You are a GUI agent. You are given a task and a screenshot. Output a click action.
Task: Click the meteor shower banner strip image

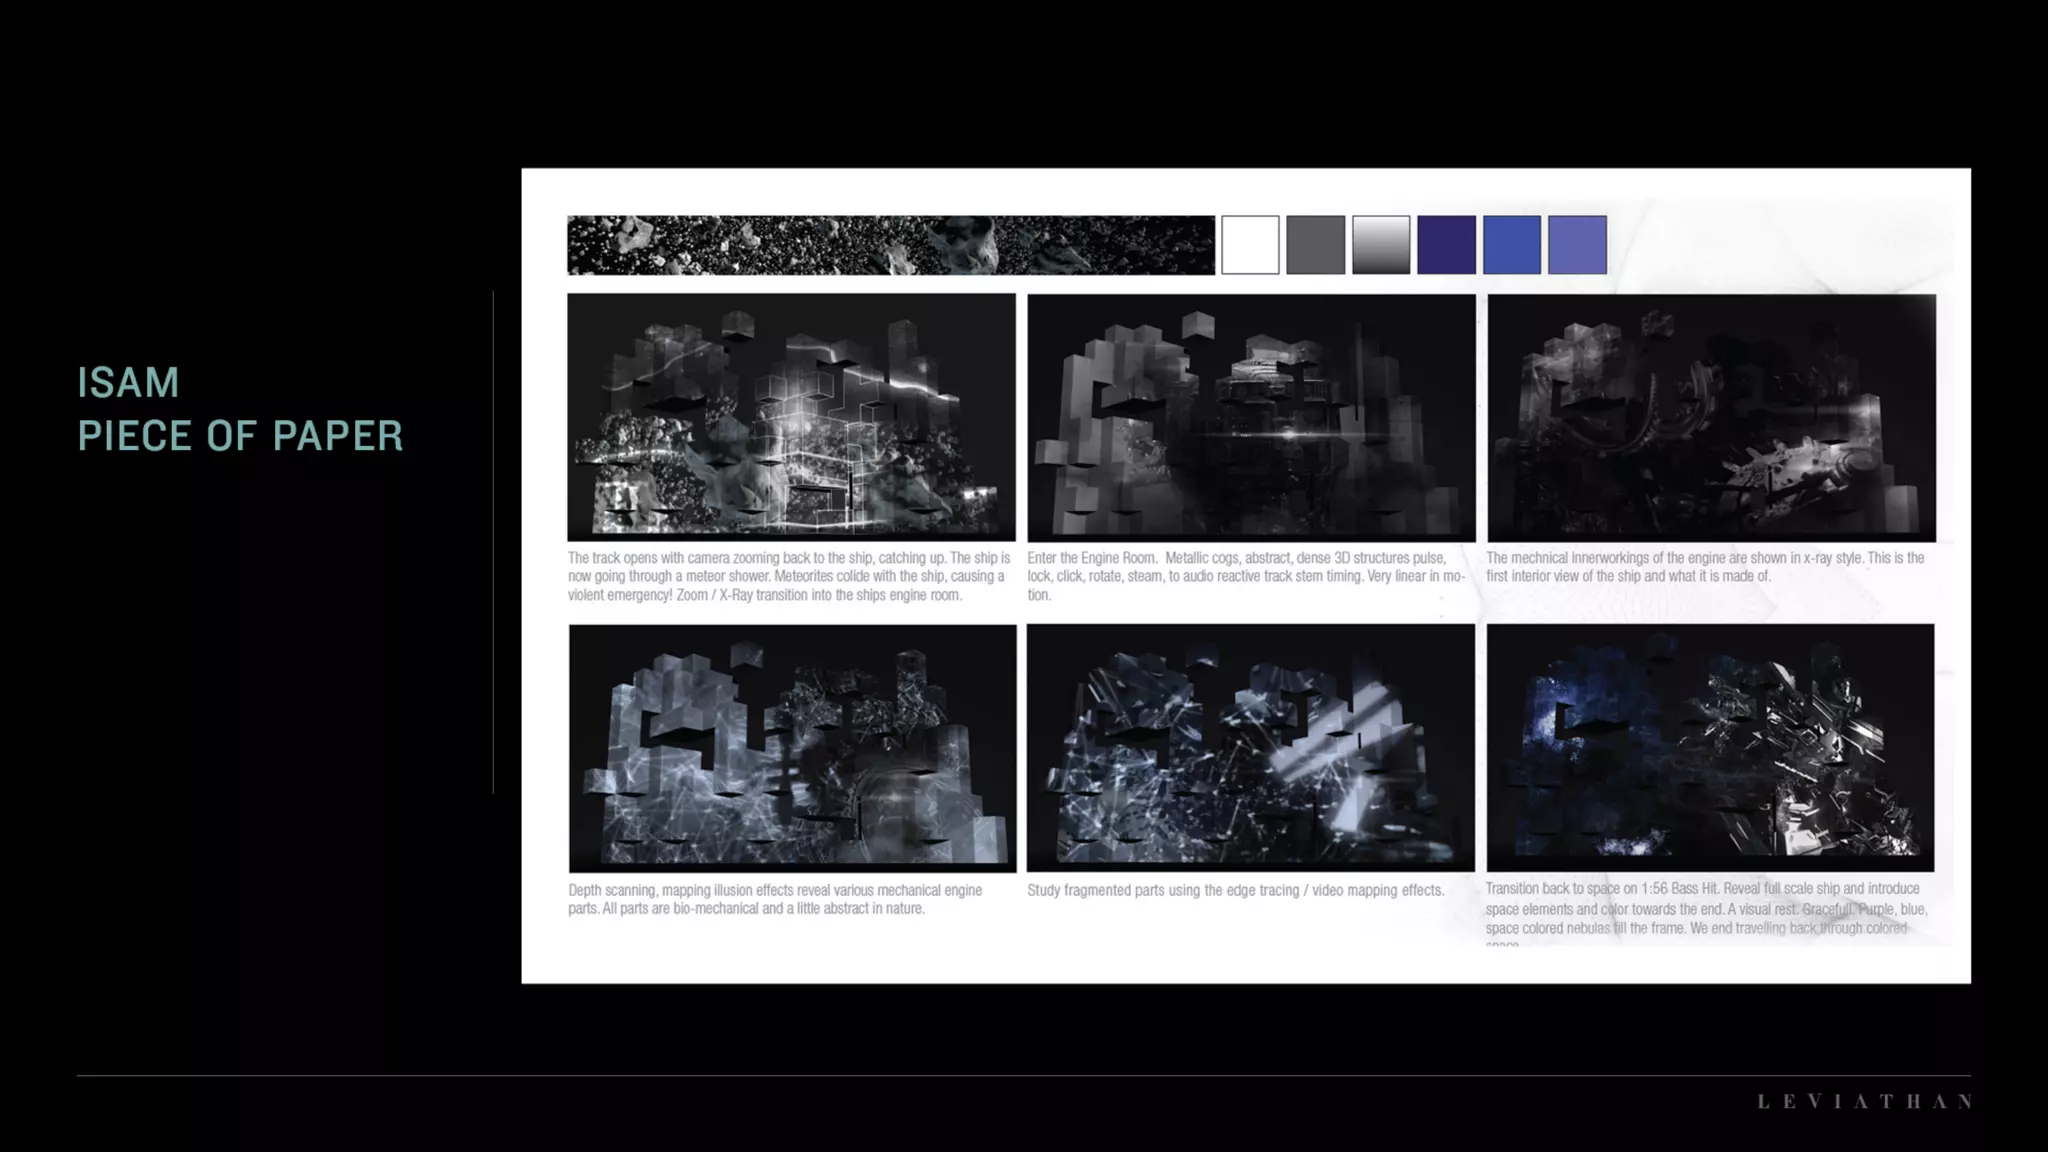890,245
